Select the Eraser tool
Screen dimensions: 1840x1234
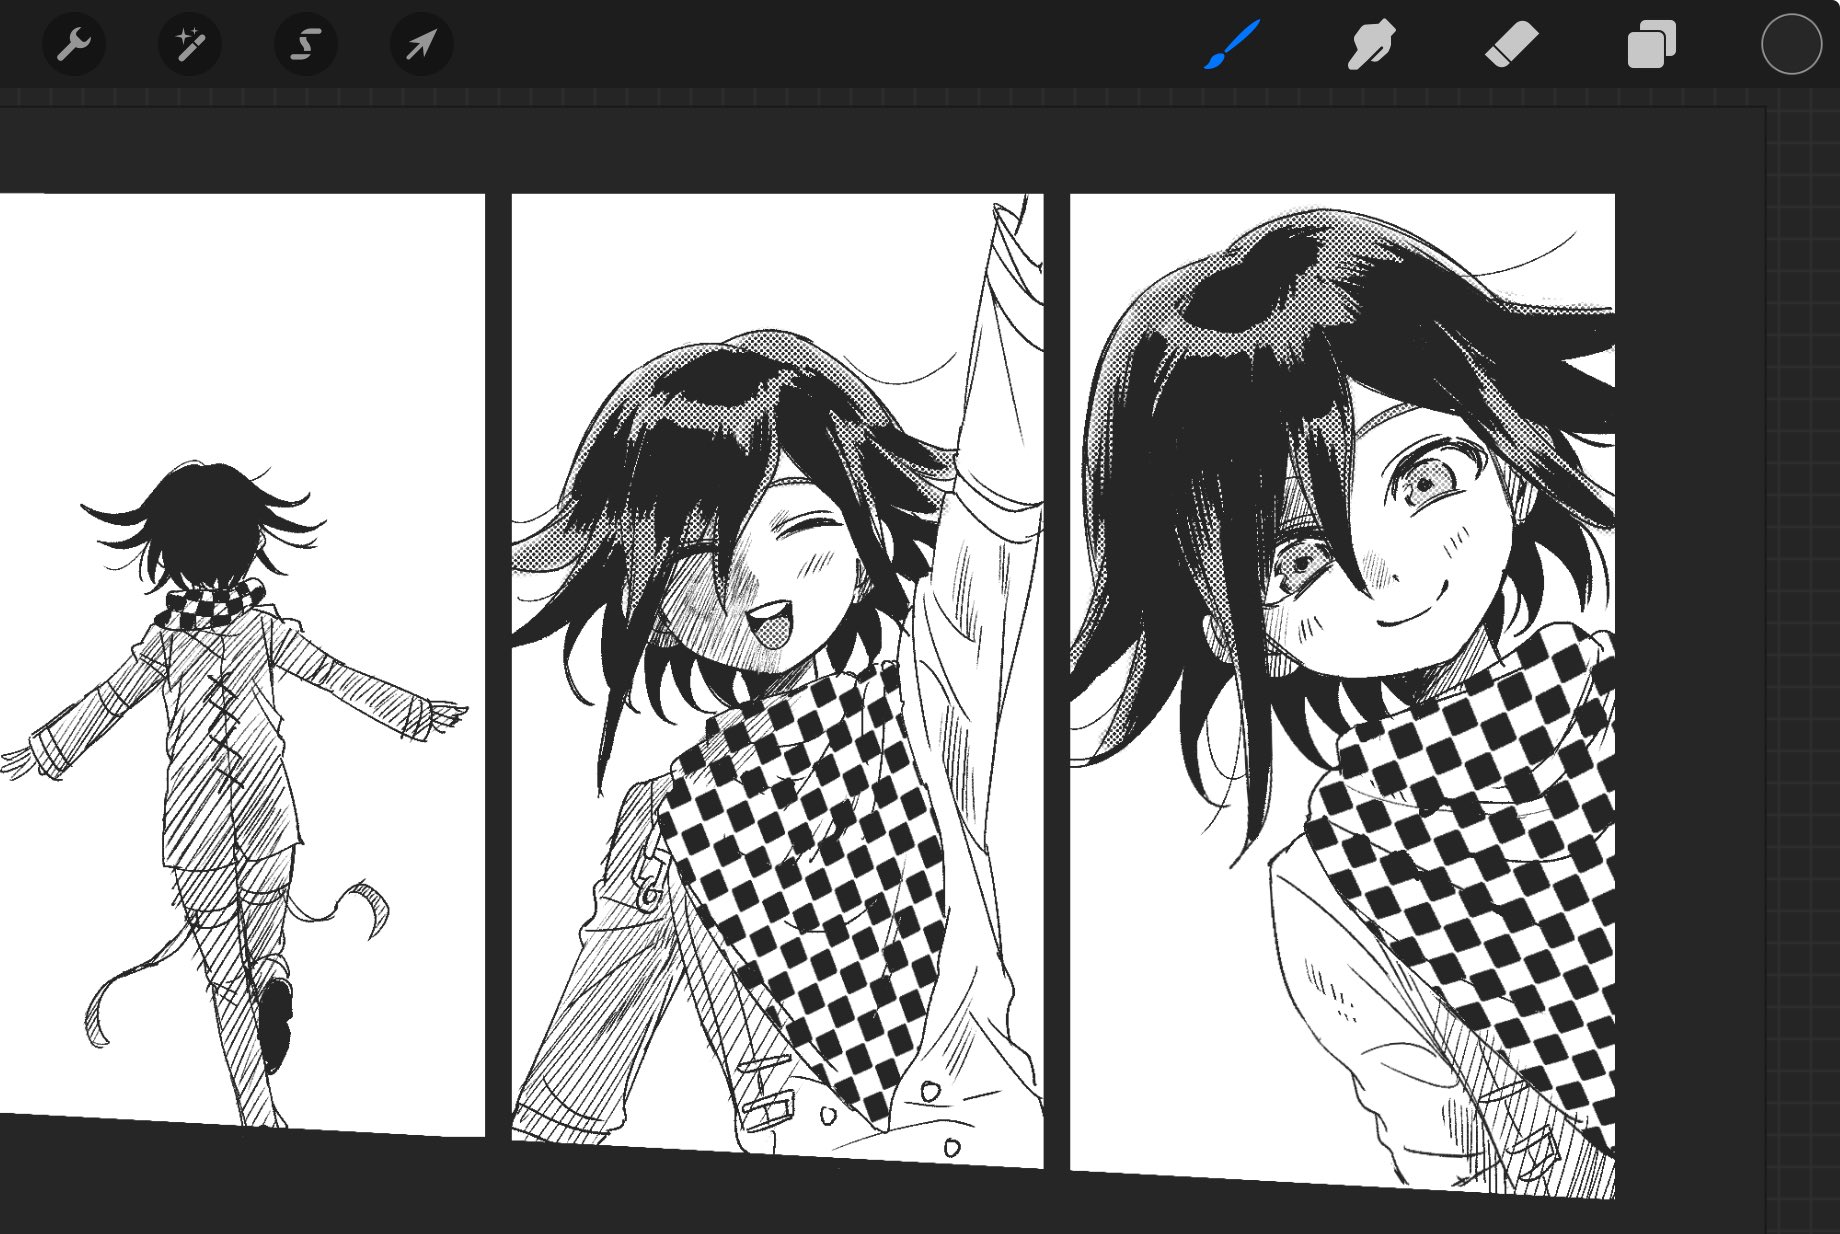[1511, 45]
